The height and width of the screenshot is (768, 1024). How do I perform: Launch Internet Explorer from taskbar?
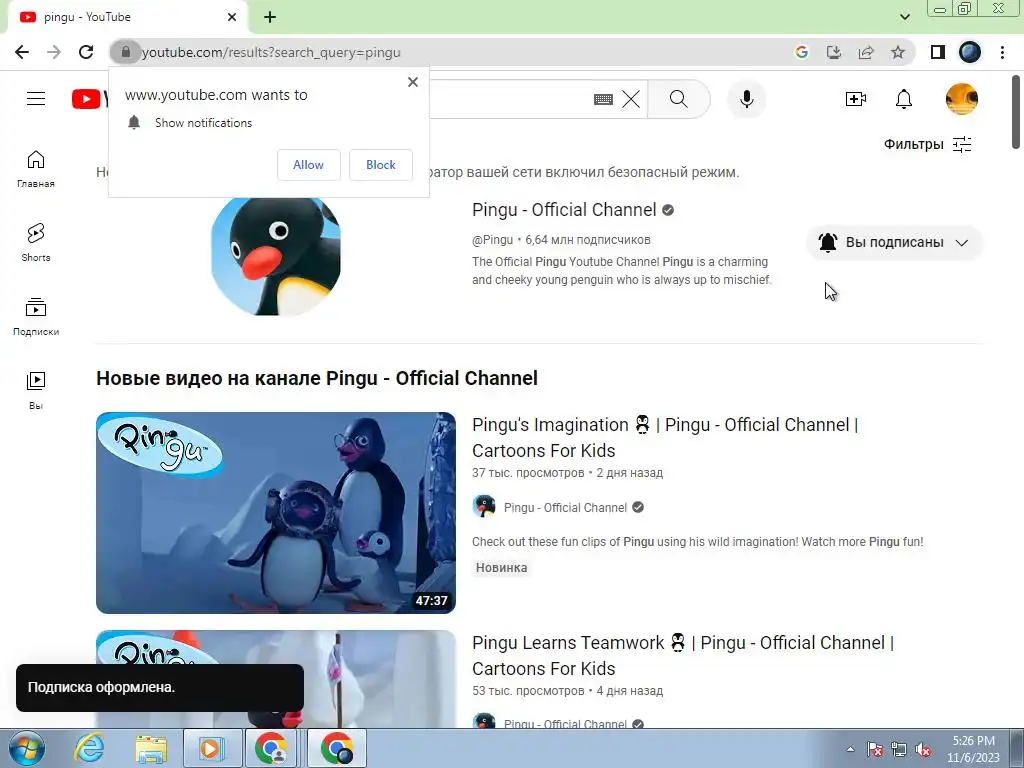point(89,748)
